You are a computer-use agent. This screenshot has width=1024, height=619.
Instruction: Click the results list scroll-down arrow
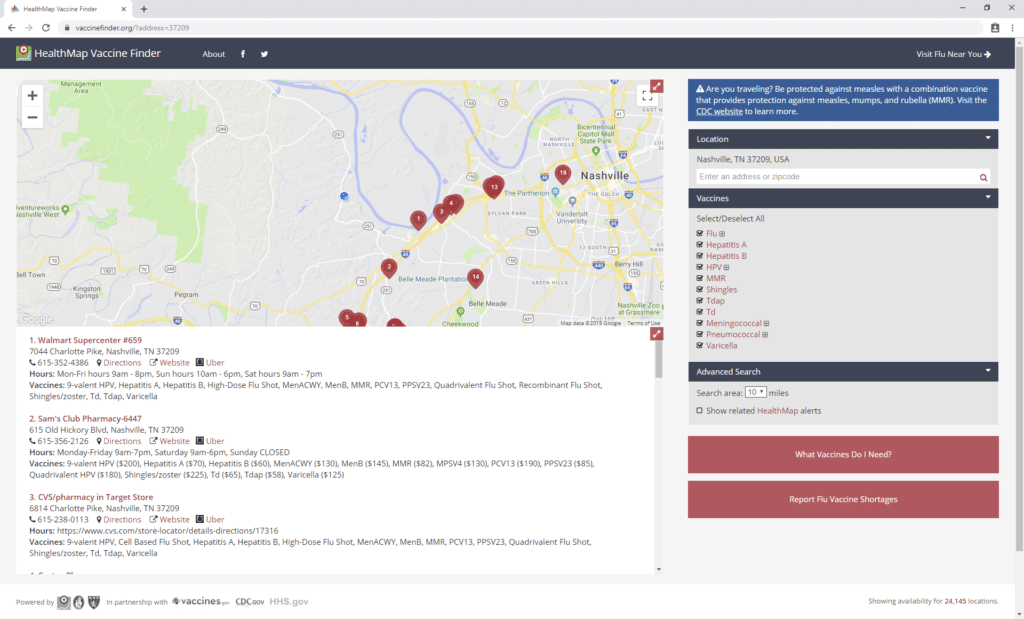658,569
